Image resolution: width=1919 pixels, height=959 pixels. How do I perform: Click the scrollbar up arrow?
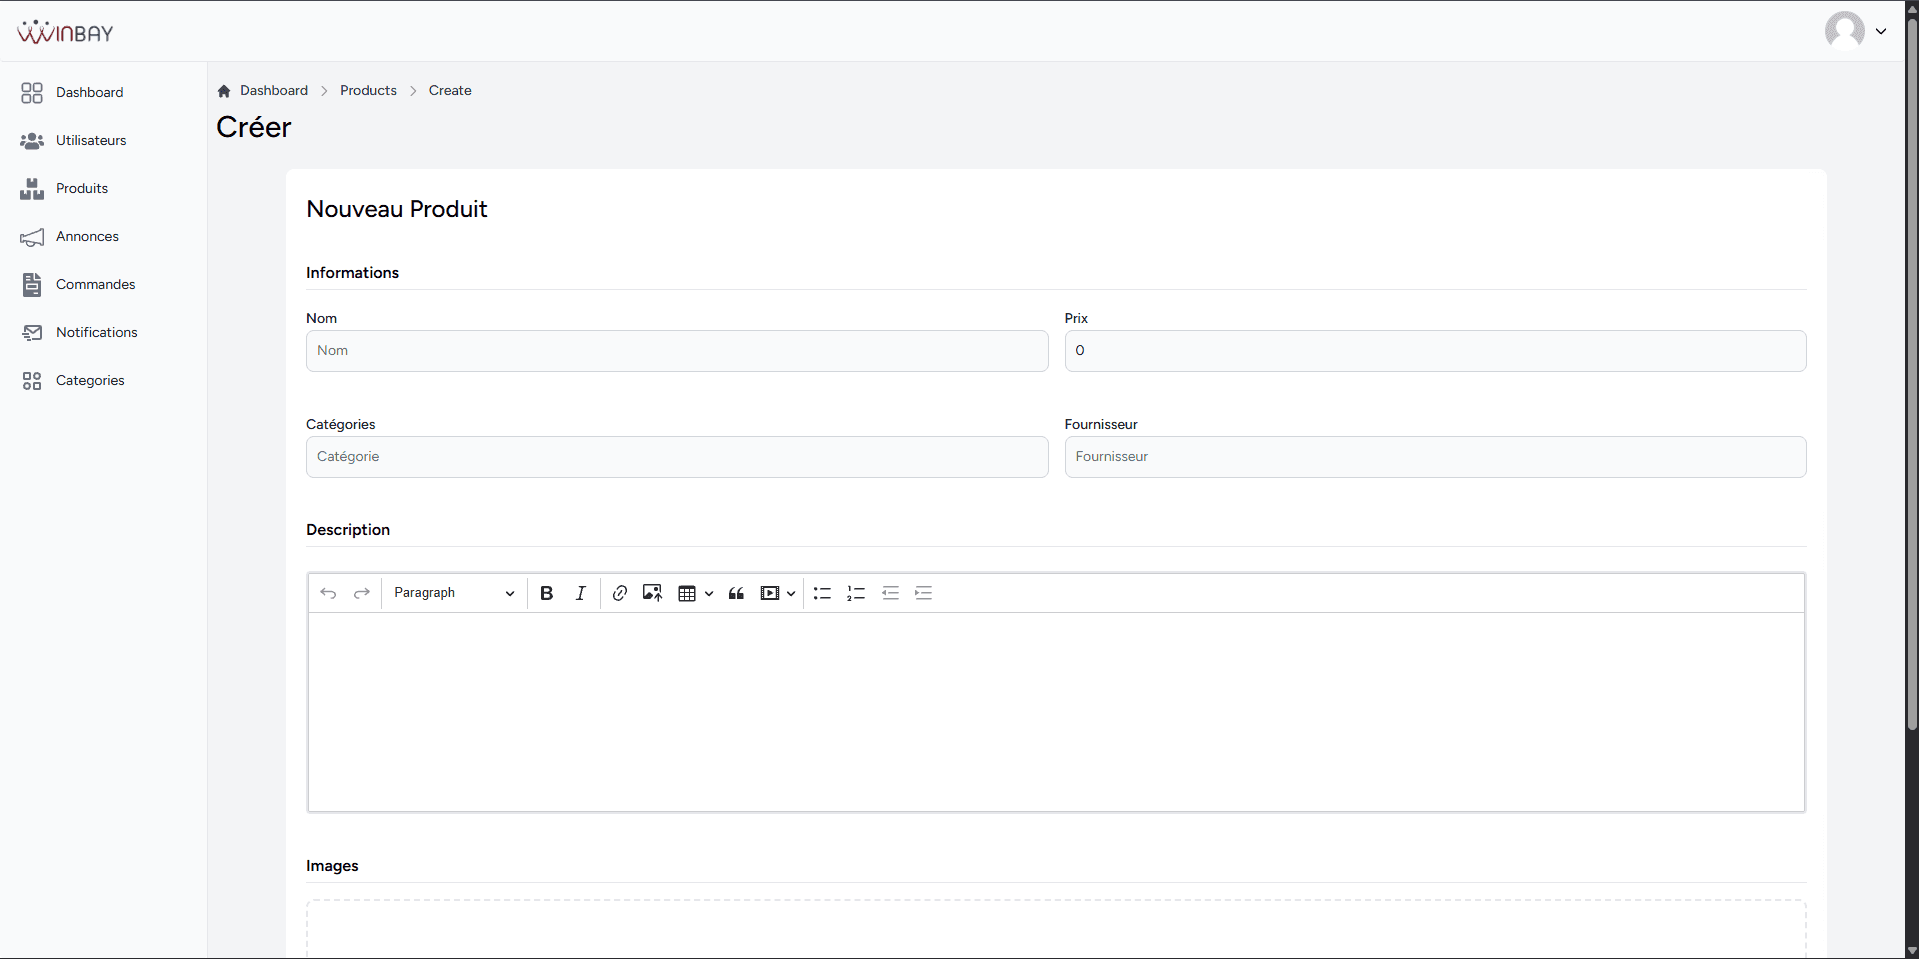[1912, 8]
